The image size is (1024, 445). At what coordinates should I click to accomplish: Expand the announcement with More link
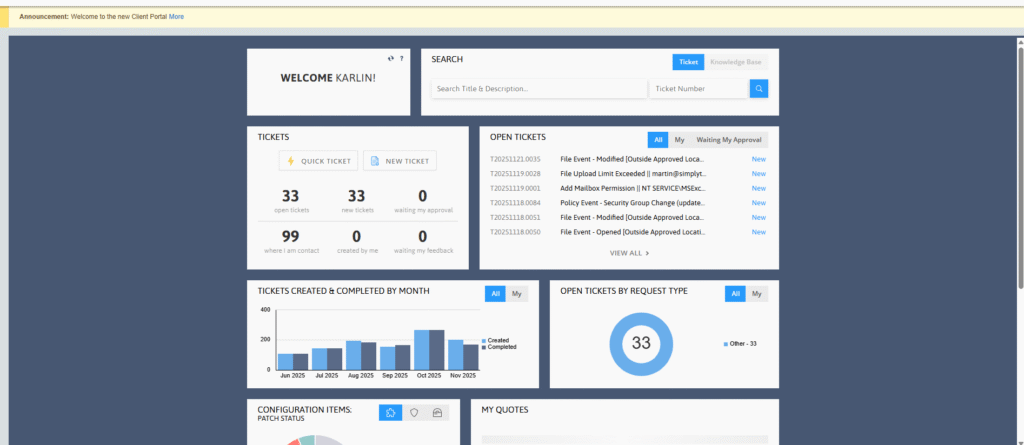tap(176, 17)
